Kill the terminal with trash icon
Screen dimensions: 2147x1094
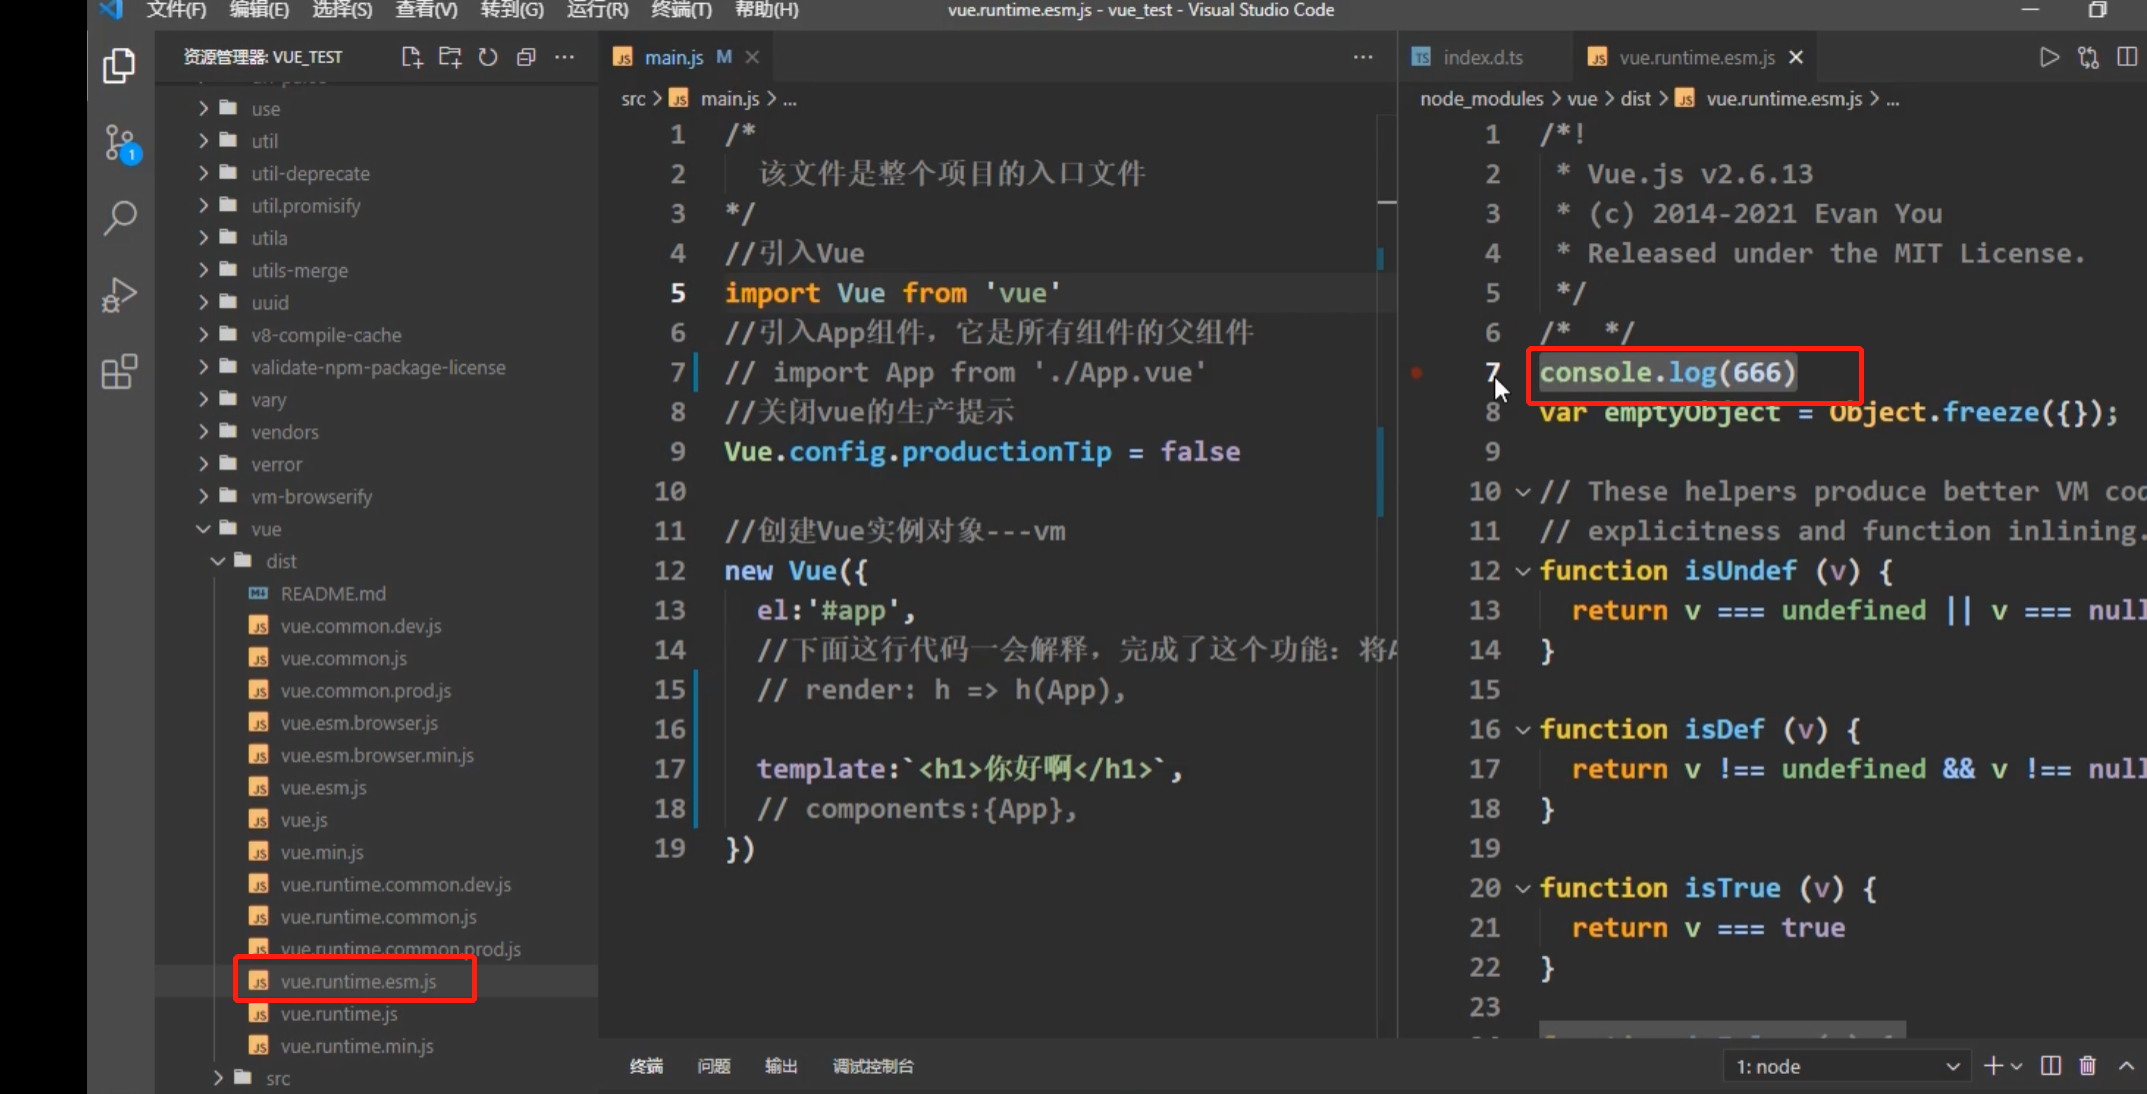click(x=2088, y=1066)
